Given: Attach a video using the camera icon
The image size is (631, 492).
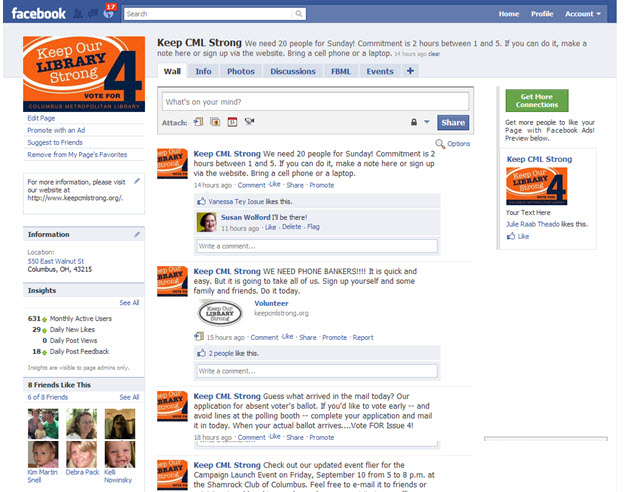Looking at the screenshot, I should [250, 121].
